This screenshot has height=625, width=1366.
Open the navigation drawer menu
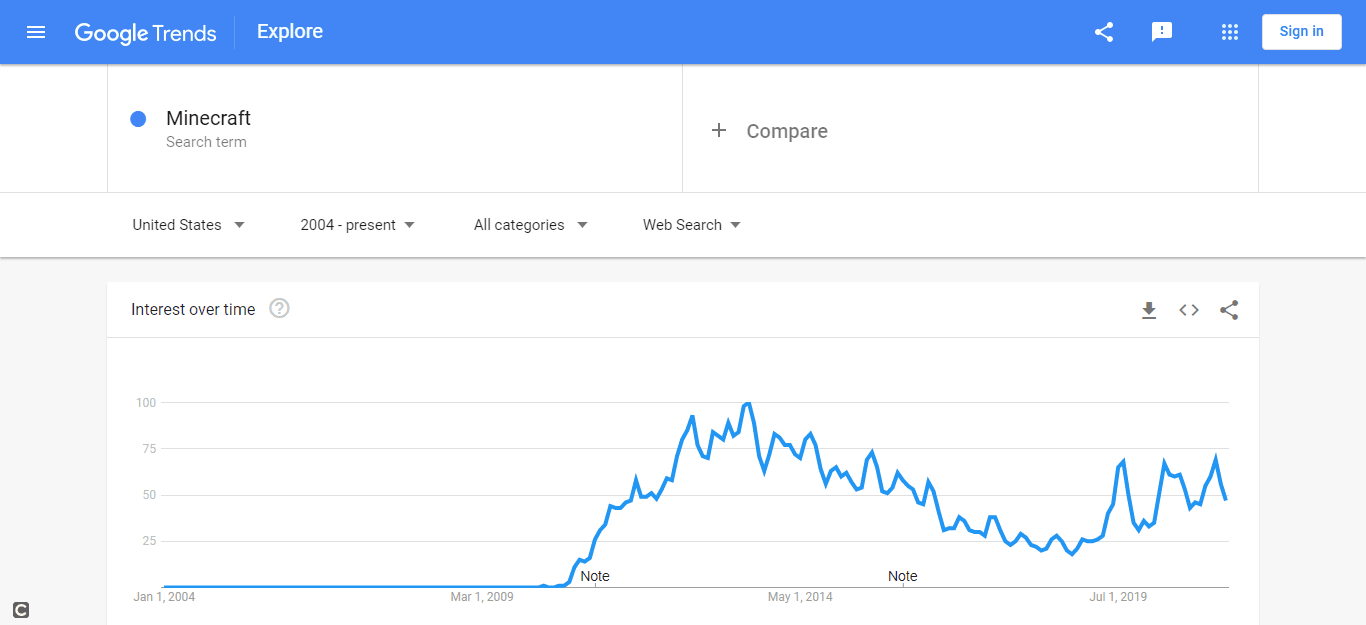36,31
